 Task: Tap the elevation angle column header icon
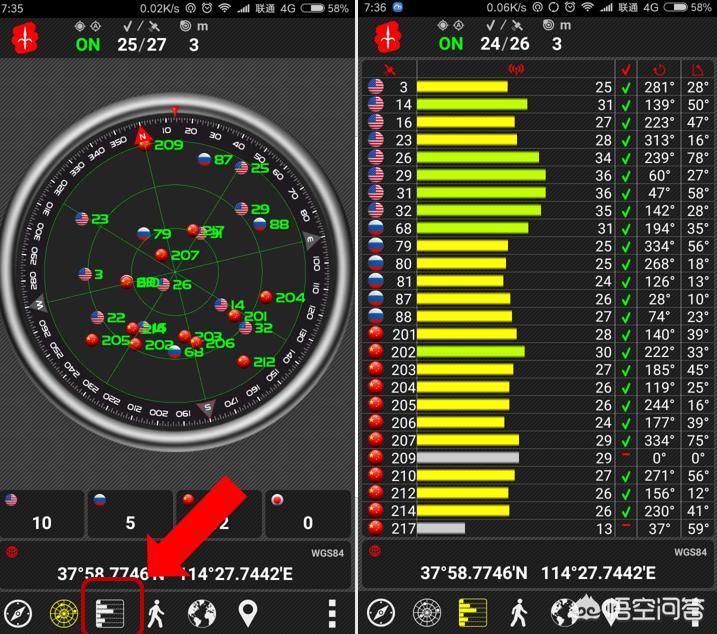coord(697,70)
